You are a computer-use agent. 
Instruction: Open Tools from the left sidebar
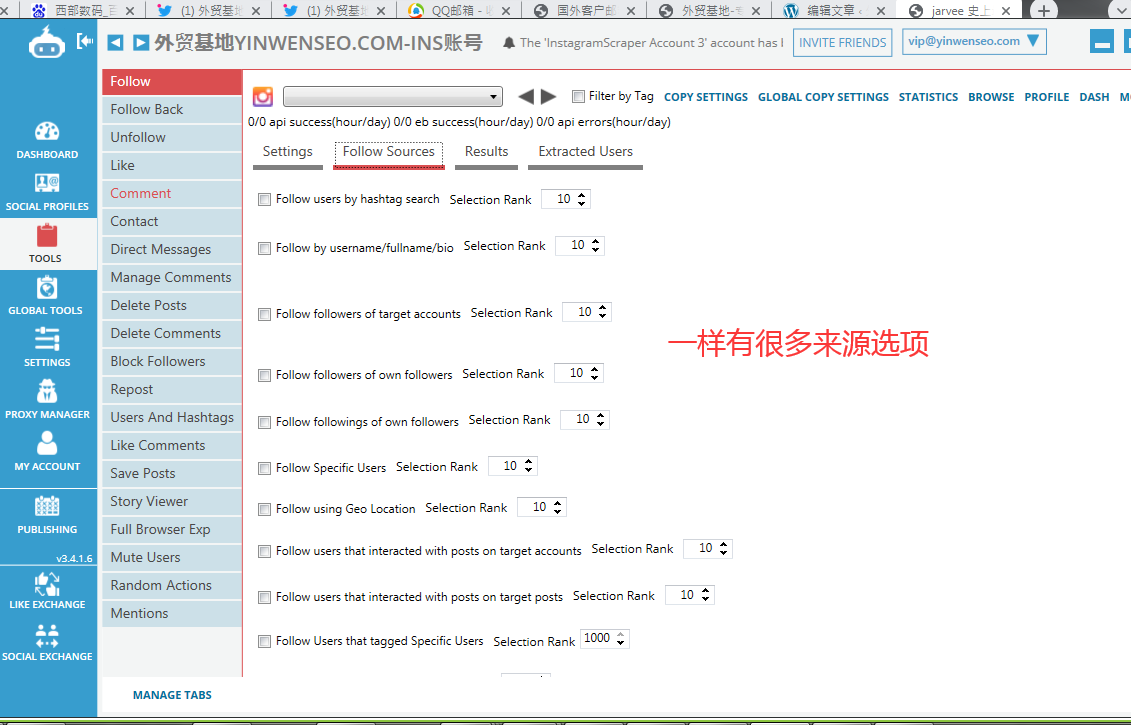point(46,244)
